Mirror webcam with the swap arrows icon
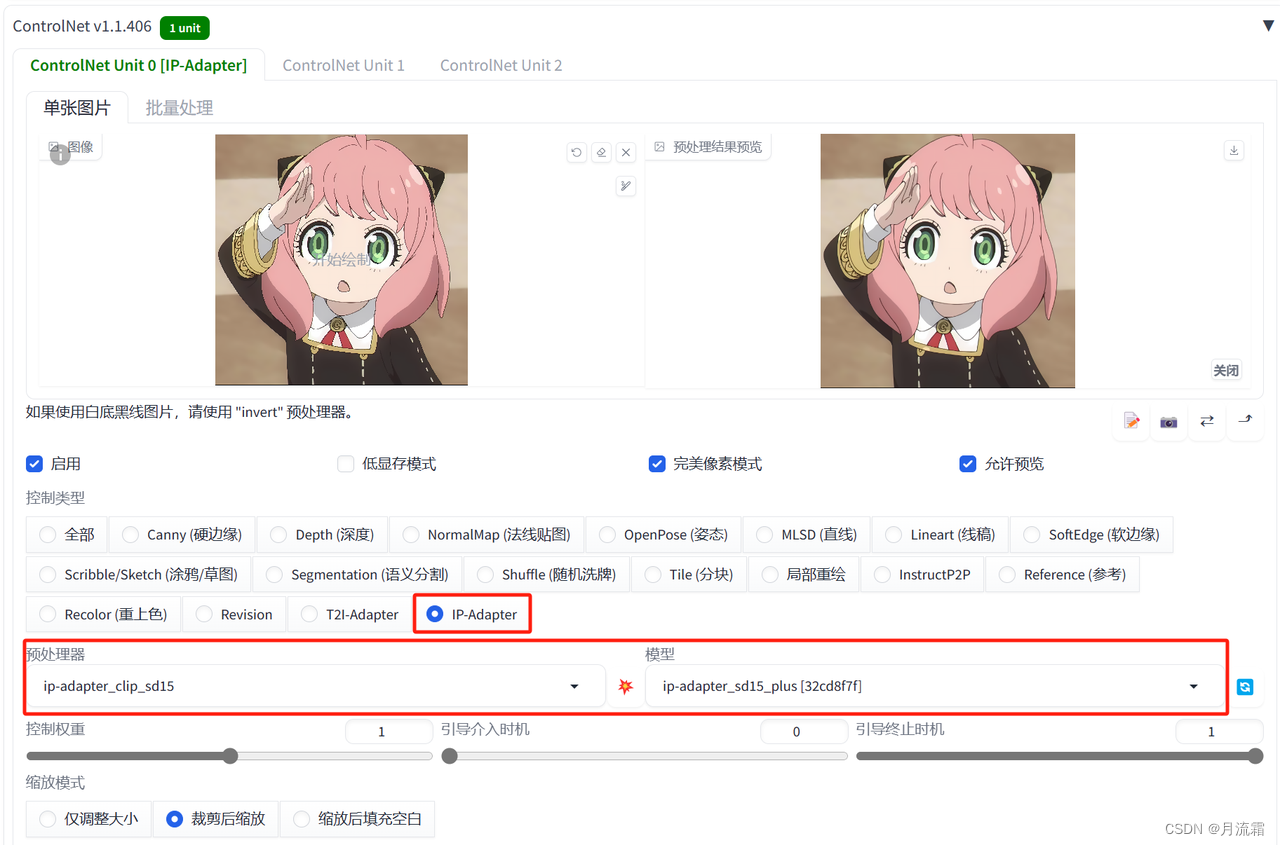This screenshot has height=845, width=1280. point(1207,421)
